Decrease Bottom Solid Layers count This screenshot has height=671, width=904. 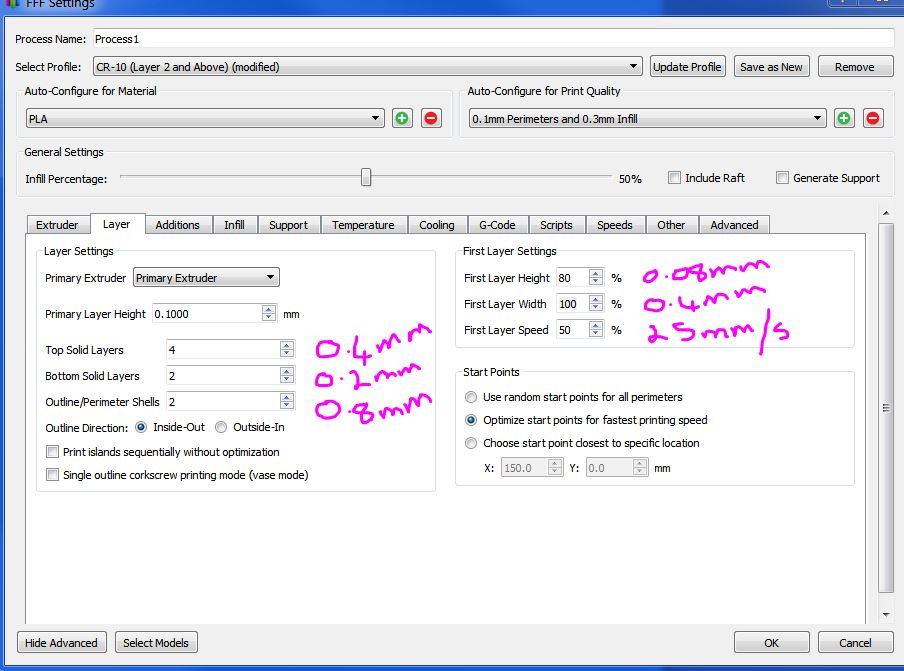coord(287,379)
